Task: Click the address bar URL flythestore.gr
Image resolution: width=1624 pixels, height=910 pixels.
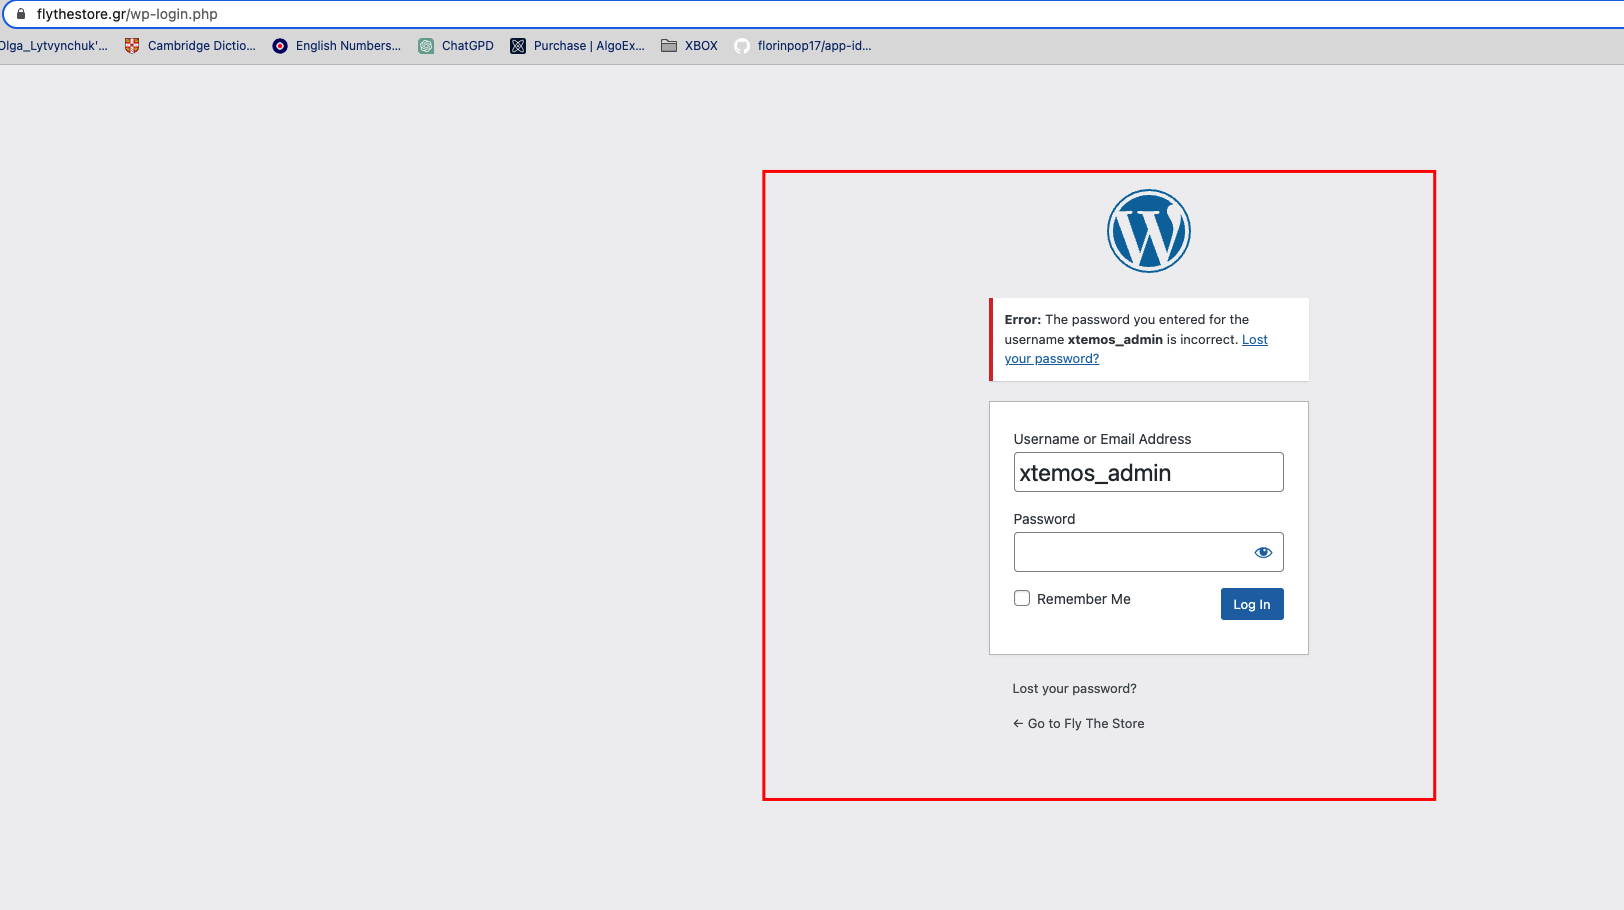Action: click(127, 14)
